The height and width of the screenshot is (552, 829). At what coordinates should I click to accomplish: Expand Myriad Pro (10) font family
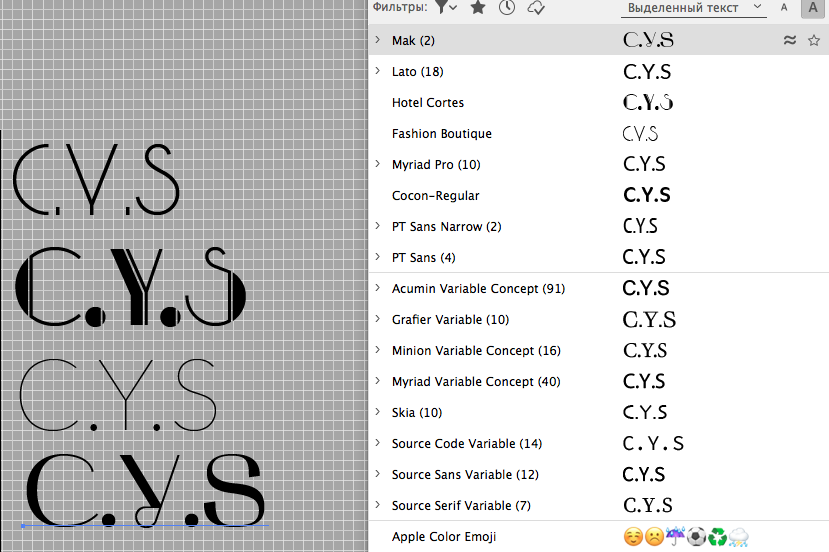[x=377, y=164]
